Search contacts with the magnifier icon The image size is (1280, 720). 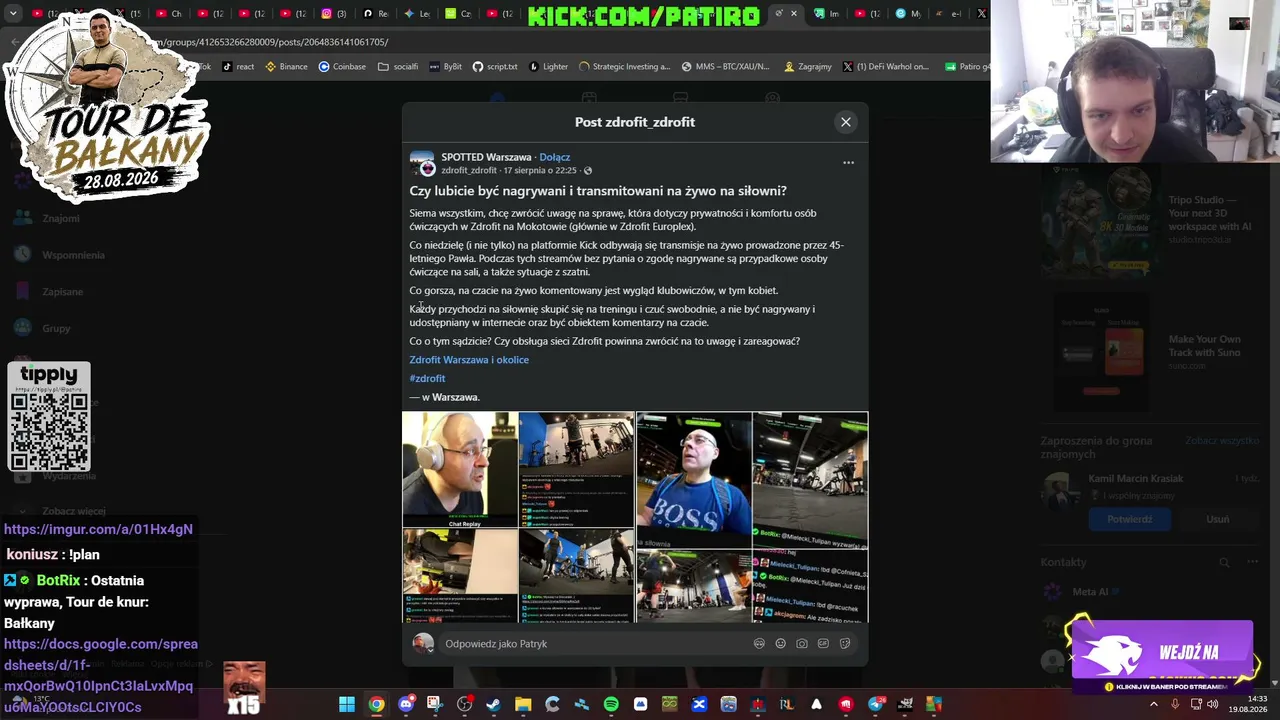coord(1224,562)
